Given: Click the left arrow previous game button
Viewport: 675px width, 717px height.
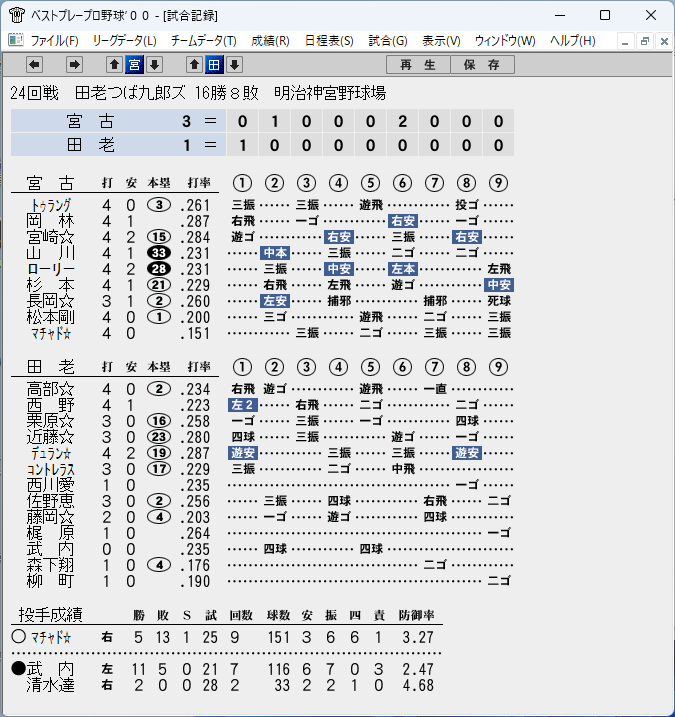Looking at the screenshot, I should click(x=34, y=64).
